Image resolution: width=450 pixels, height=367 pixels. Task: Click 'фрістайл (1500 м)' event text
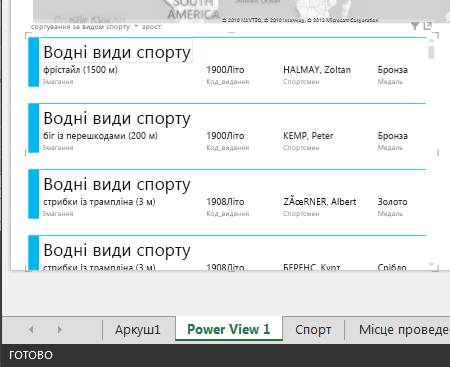(80, 70)
